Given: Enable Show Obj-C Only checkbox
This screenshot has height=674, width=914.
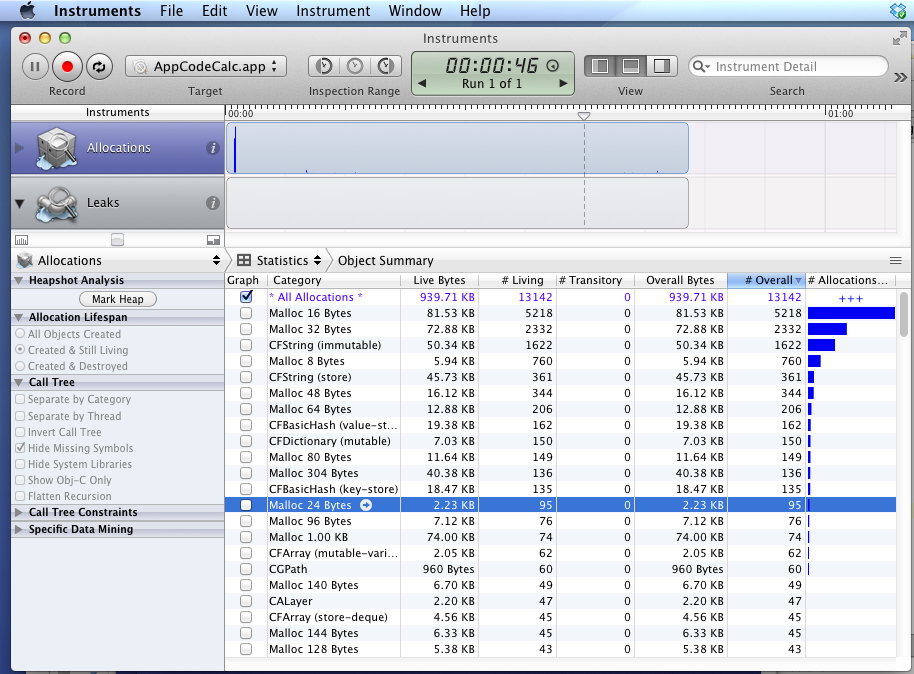Looking at the screenshot, I should tap(20, 480).
